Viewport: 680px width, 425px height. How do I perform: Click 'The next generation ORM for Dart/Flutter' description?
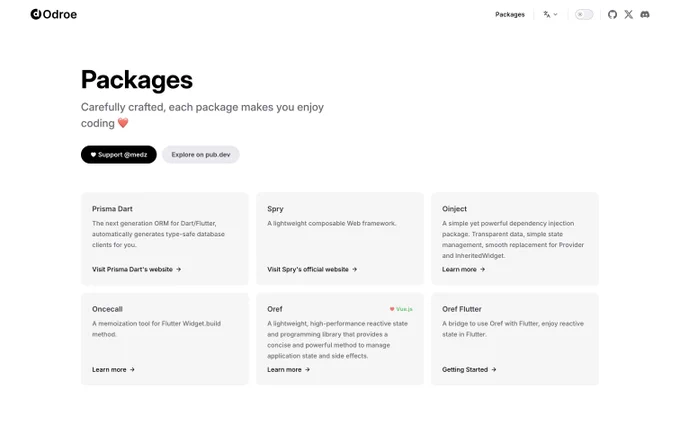158,234
